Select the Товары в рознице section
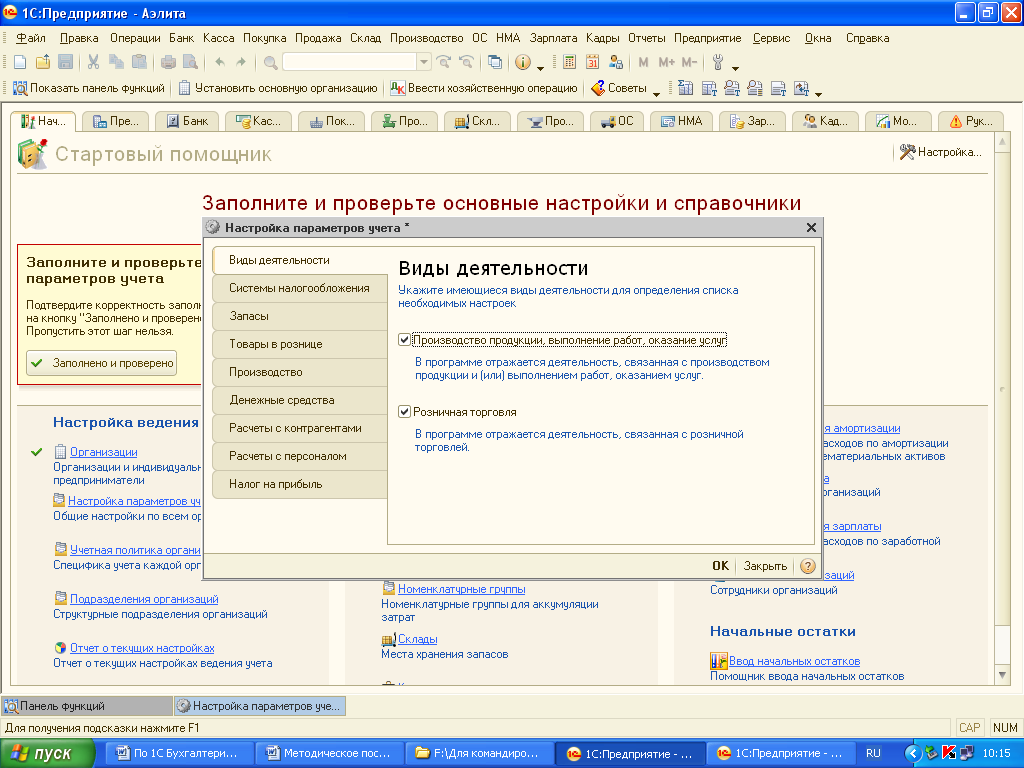Screen dimensions: 1024x768 299,344
